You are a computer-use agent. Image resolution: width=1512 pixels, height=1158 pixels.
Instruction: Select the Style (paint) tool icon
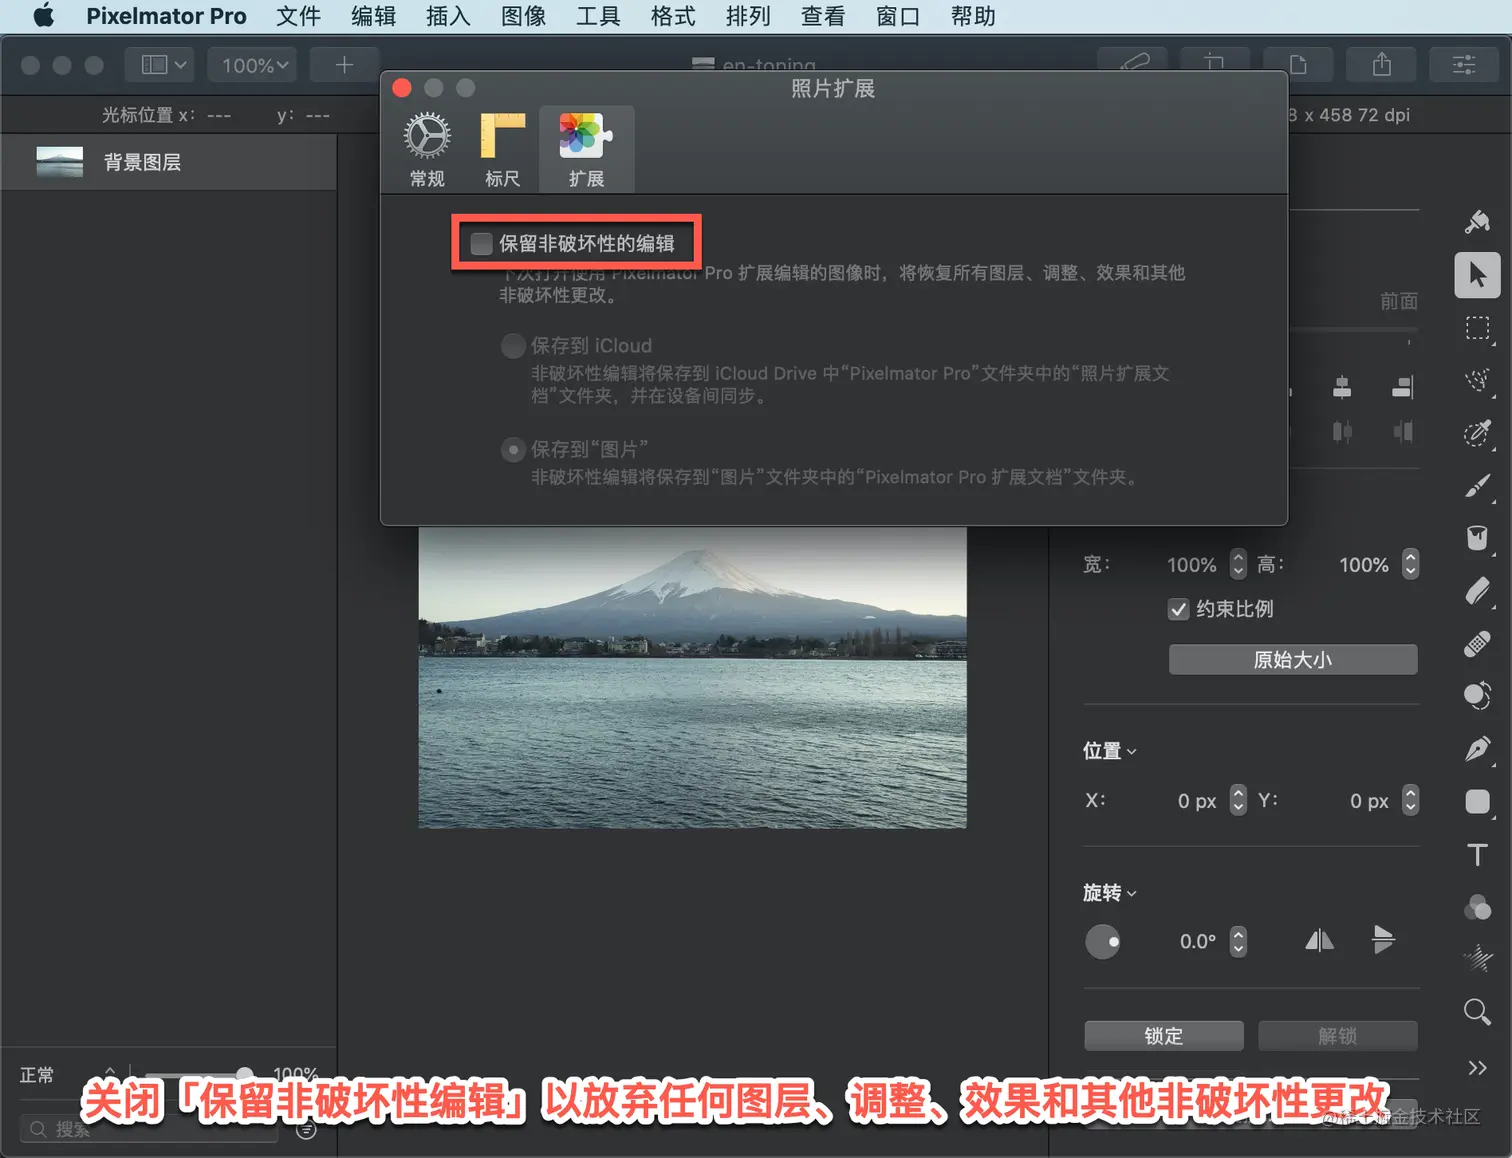point(1477,222)
